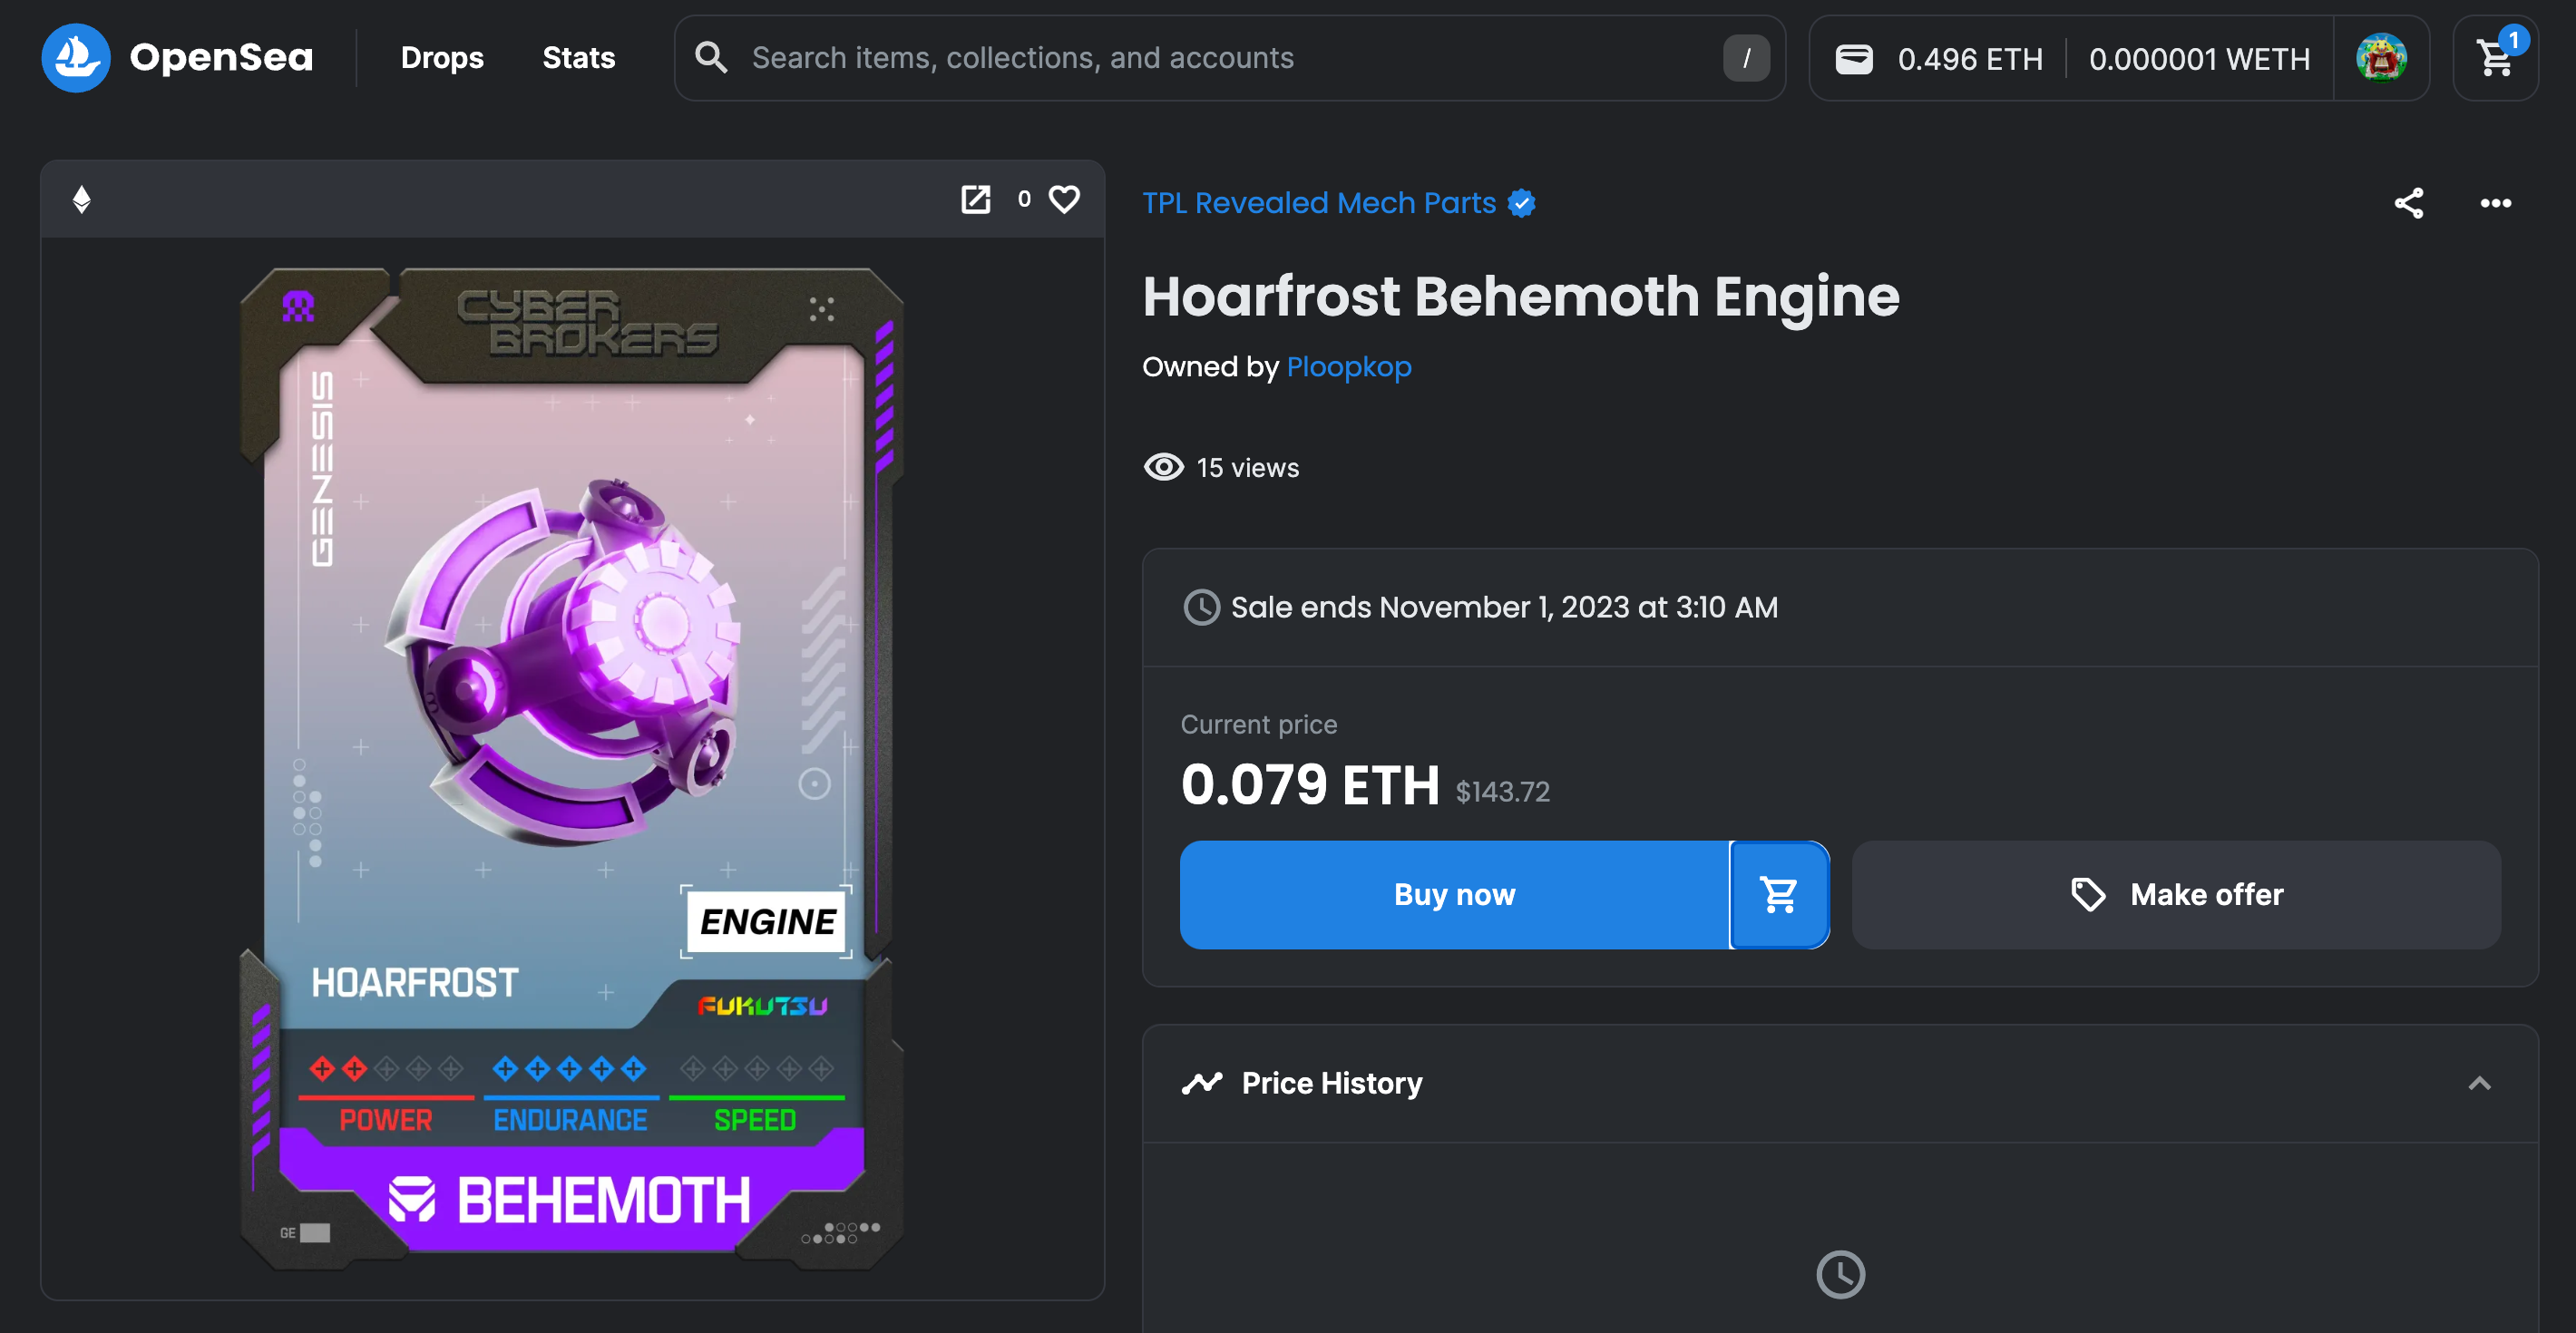
Task: Click the Price History header title
Action: tap(1331, 1083)
